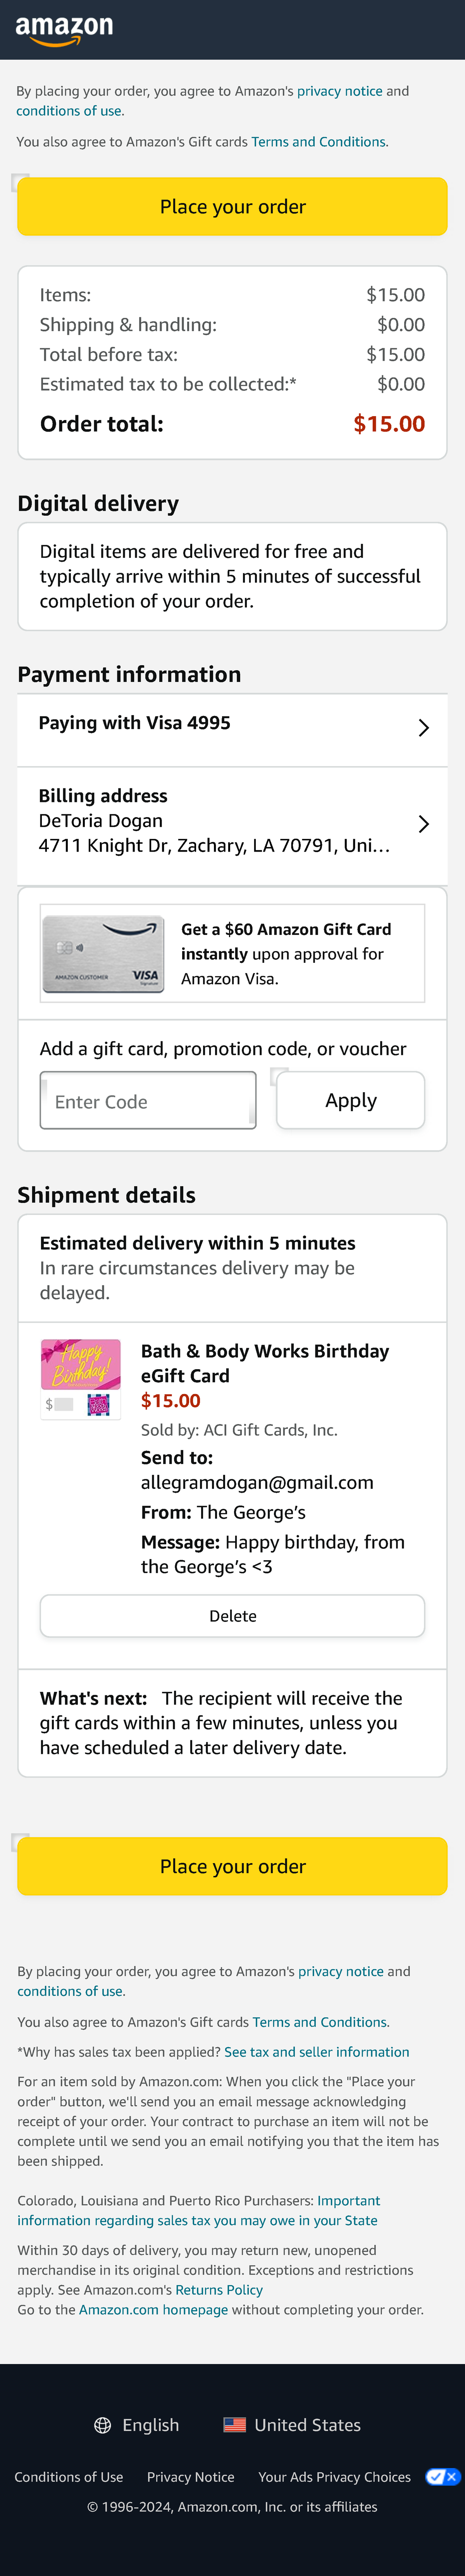The image size is (465, 2576).
Task: Click the Amazon logo in header
Action: pos(64,29)
